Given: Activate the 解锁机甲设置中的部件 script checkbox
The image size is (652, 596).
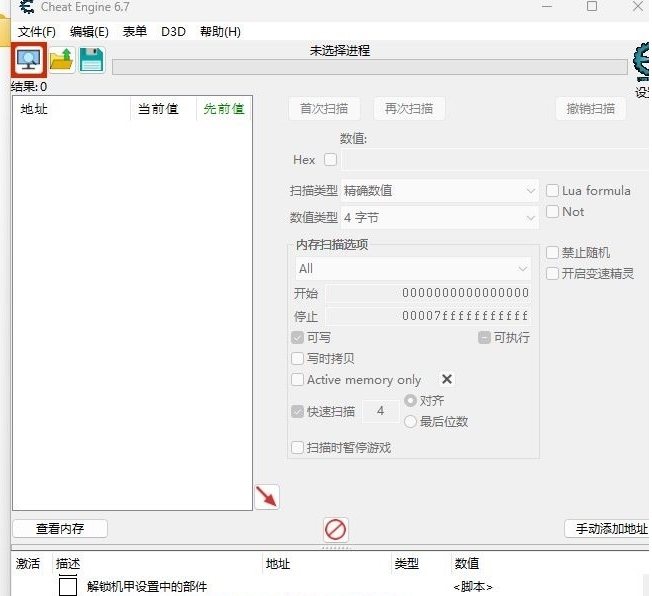Looking at the screenshot, I should [68, 586].
